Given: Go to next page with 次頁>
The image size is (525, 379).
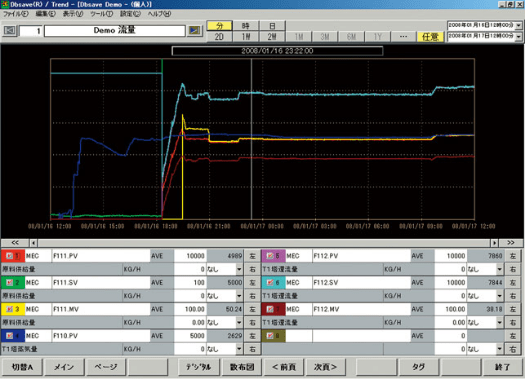Looking at the screenshot, I should pyautogui.click(x=325, y=367).
